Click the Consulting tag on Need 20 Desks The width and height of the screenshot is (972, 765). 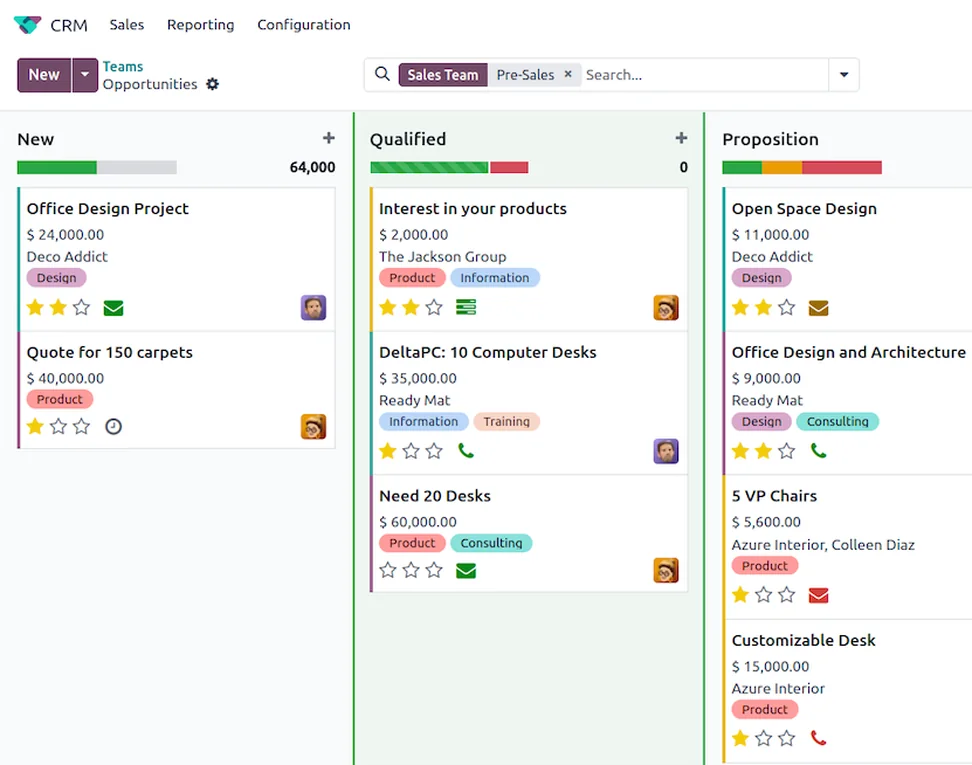pos(491,543)
